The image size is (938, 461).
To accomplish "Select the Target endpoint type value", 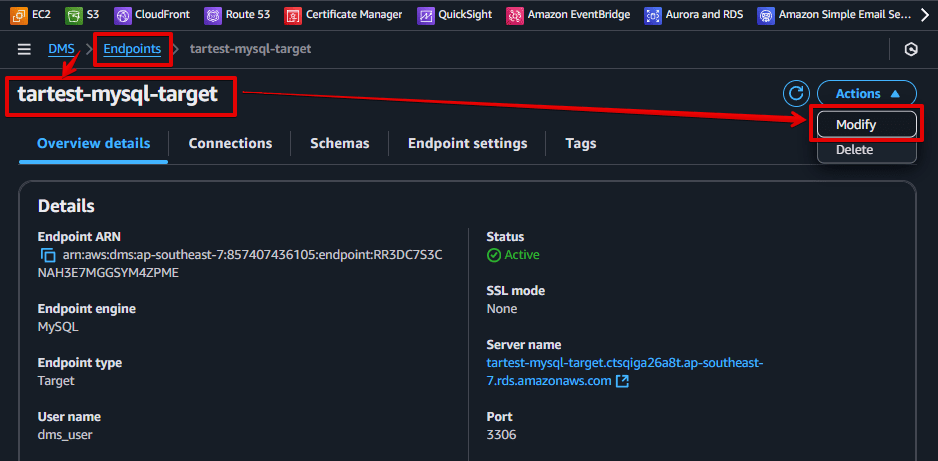I will [x=56, y=381].
